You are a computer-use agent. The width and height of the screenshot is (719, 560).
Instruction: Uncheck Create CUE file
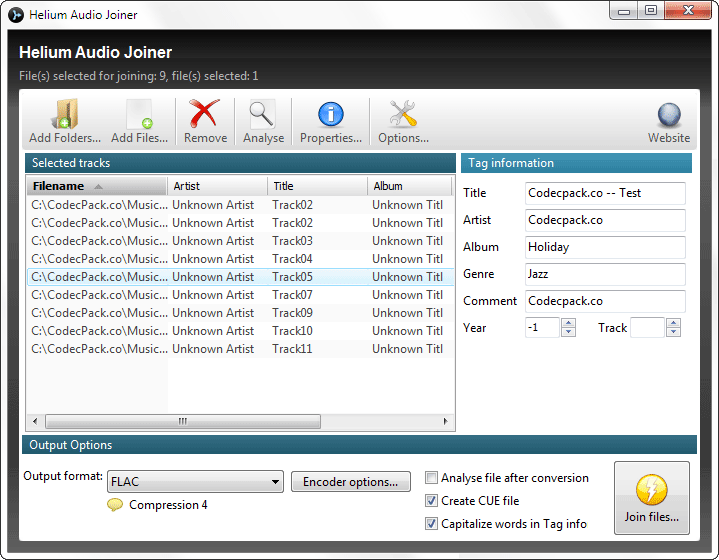coord(431,501)
